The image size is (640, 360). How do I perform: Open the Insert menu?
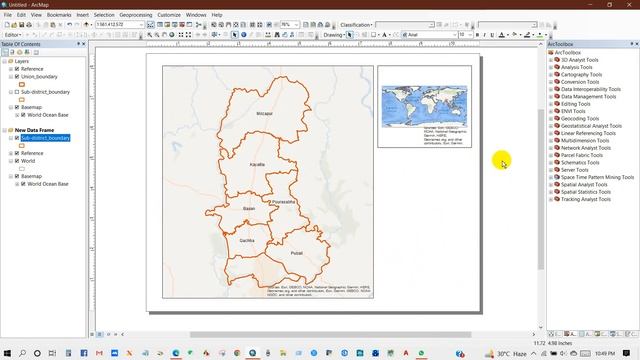[82, 15]
